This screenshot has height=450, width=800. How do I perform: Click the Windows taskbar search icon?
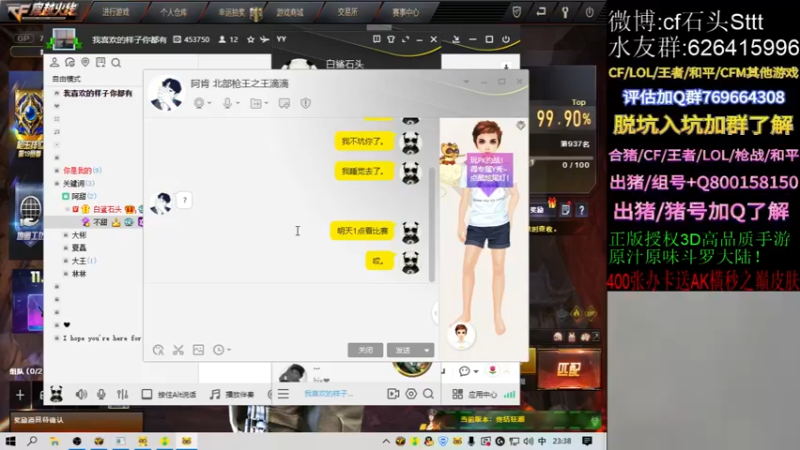point(32,441)
